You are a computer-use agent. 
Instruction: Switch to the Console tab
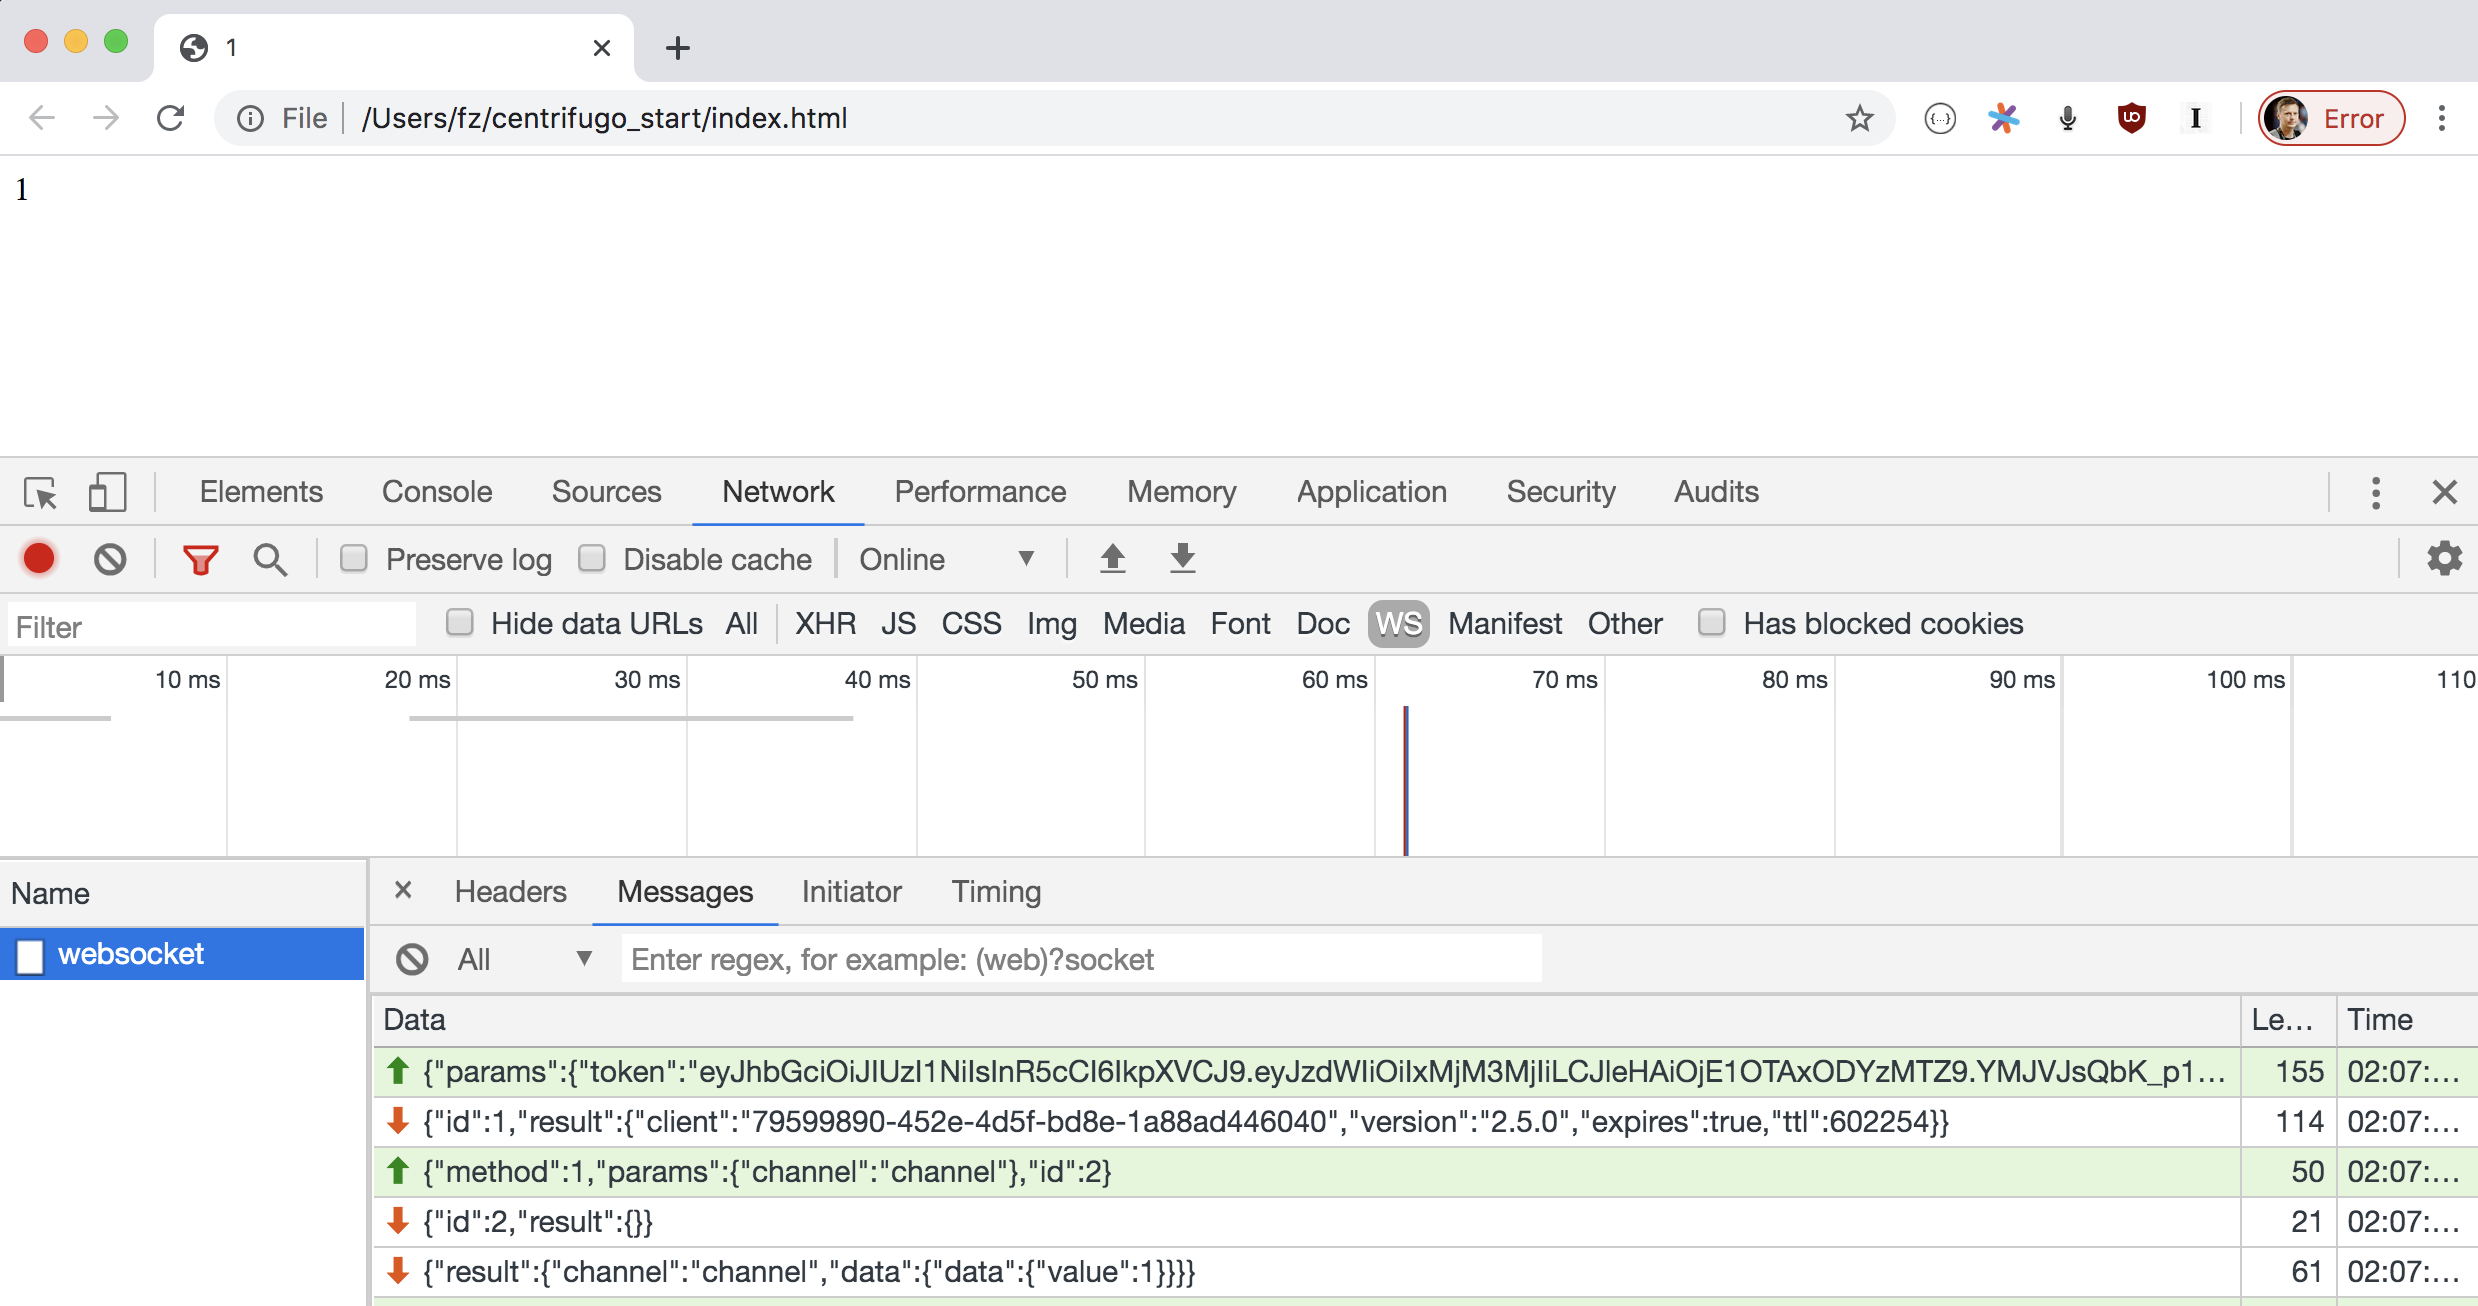437,492
